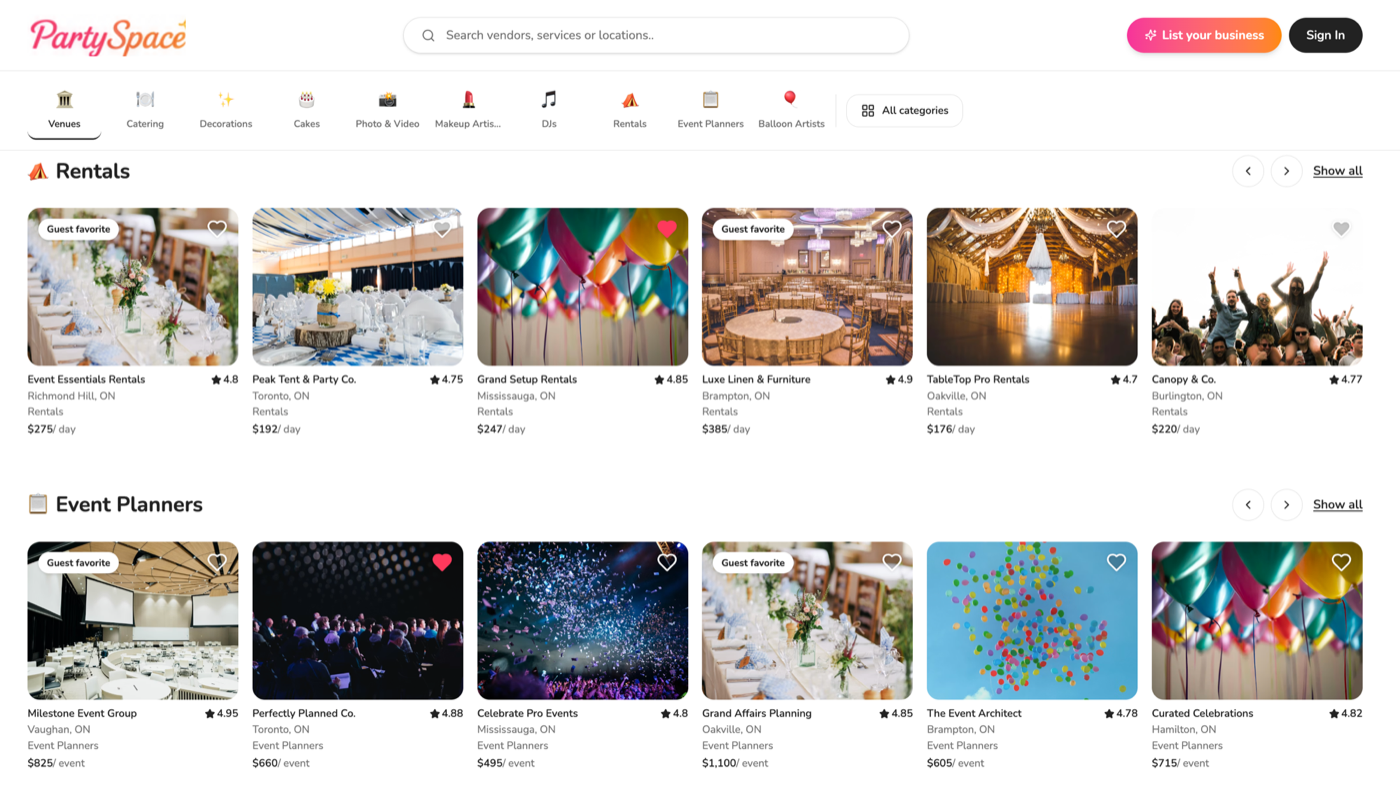This screenshot has height=799, width=1400.
Task: Open Milestone Event Group photo
Action: click(133, 621)
